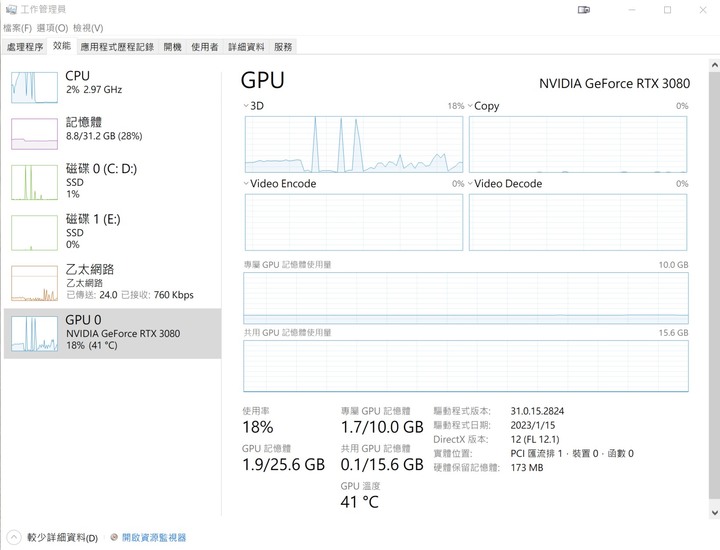
Task: Click the 較少詳細資料 collapse arrow icon
Action: (14, 537)
